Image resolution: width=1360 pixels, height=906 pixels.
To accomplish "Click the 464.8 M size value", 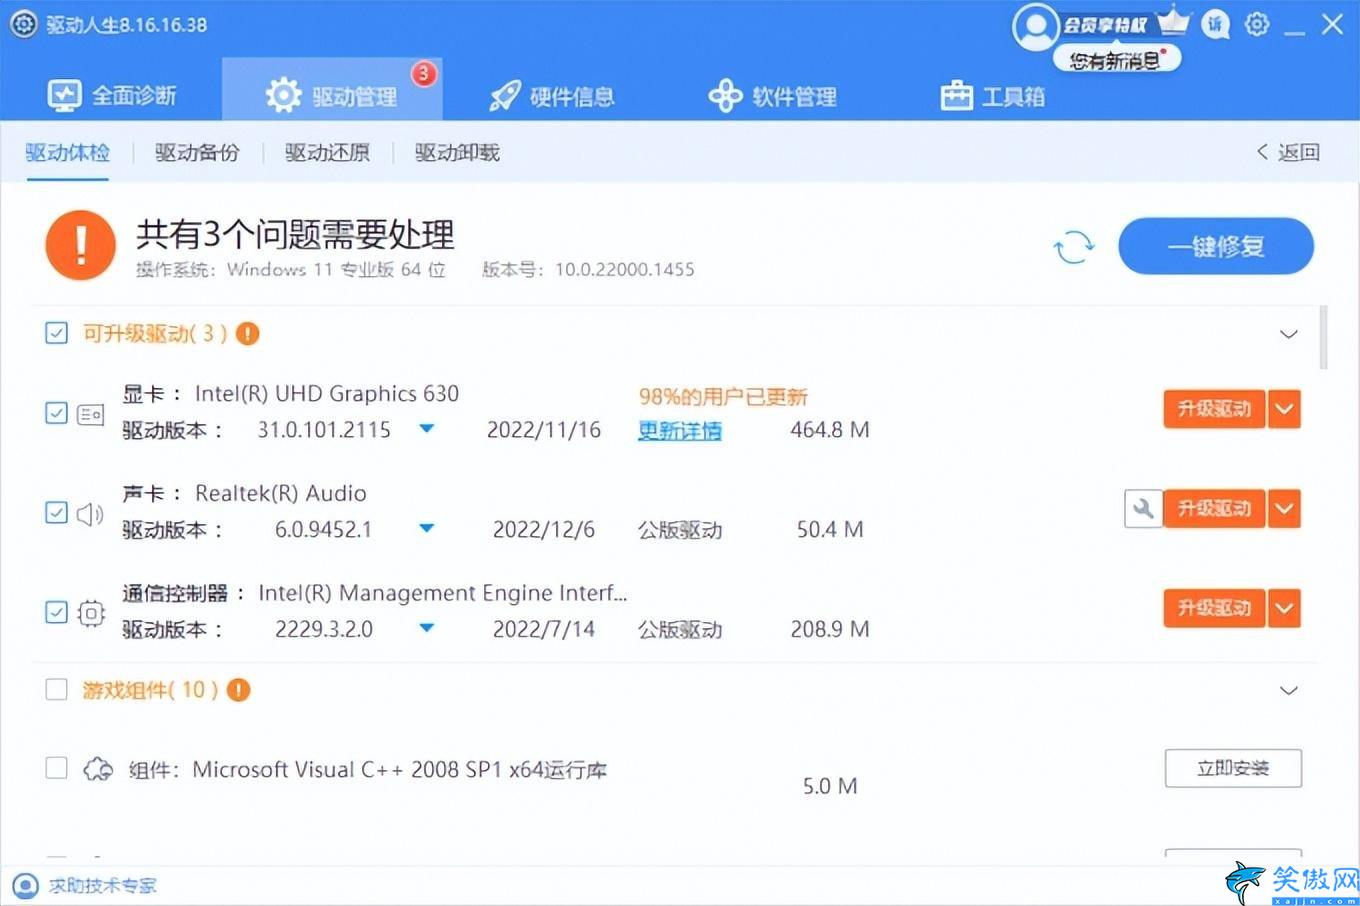I will pyautogui.click(x=830, y=430).
